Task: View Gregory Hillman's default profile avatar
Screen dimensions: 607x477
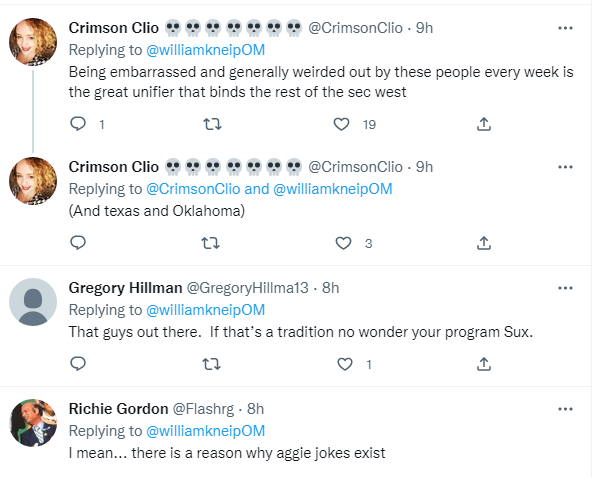Action: [x=33, y=303]
